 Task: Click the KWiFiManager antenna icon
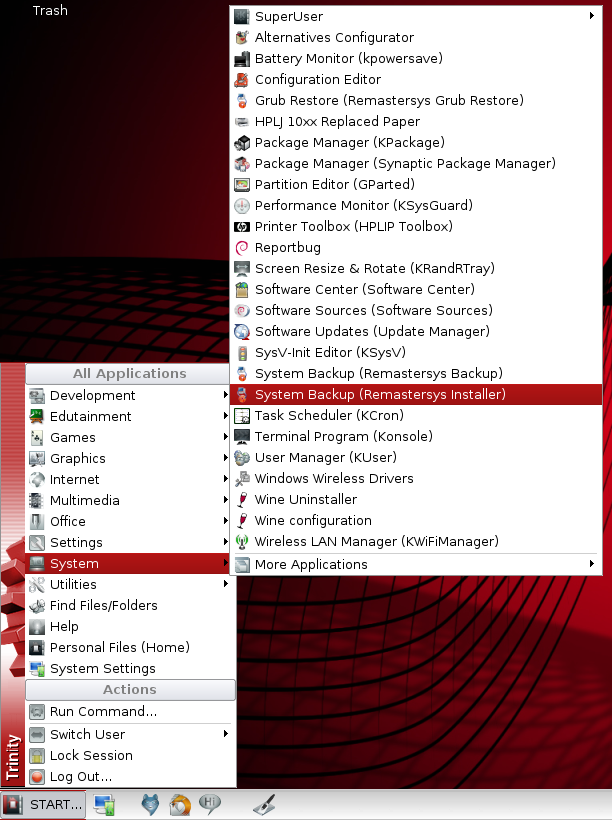coord(242,542)
